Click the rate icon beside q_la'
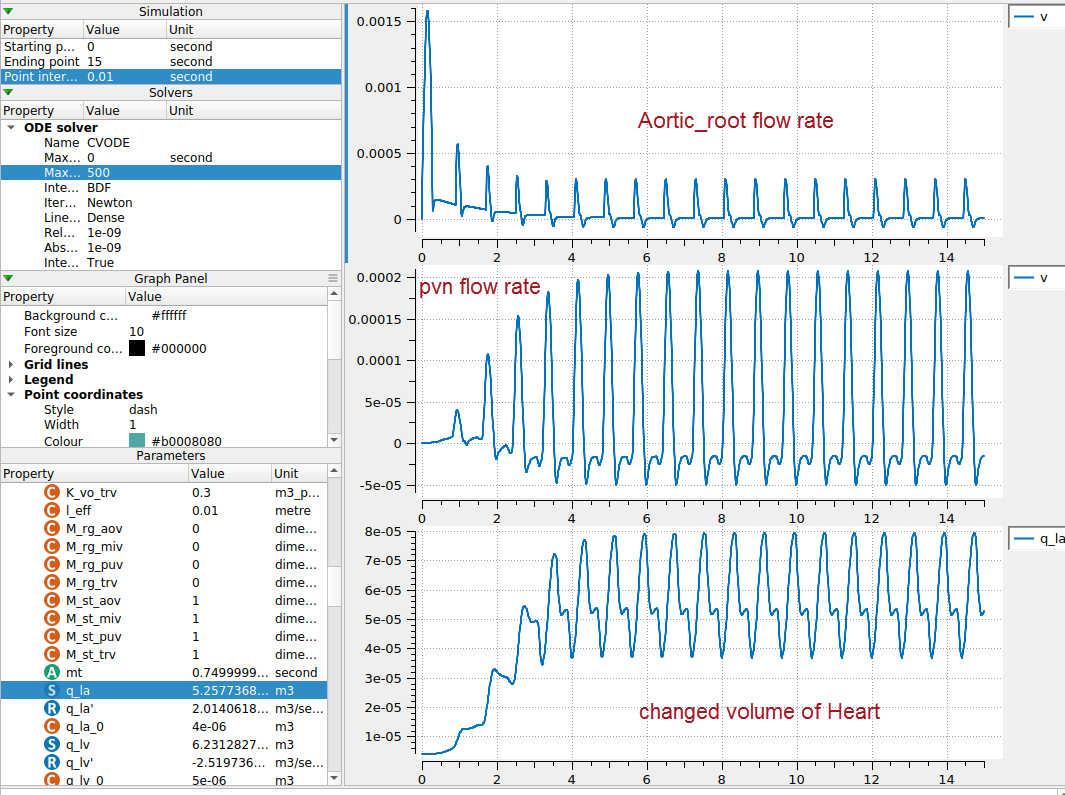 click(x=52, y=708)
